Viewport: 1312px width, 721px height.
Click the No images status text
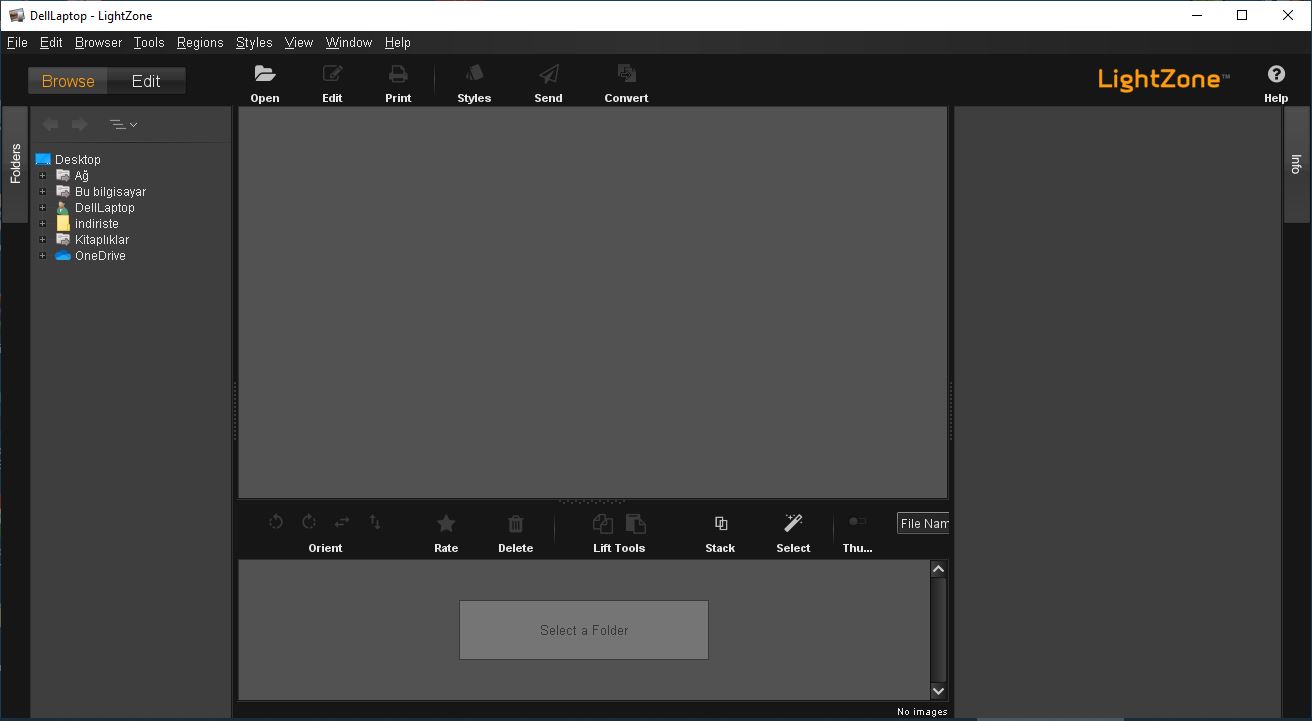click(922, 712)
